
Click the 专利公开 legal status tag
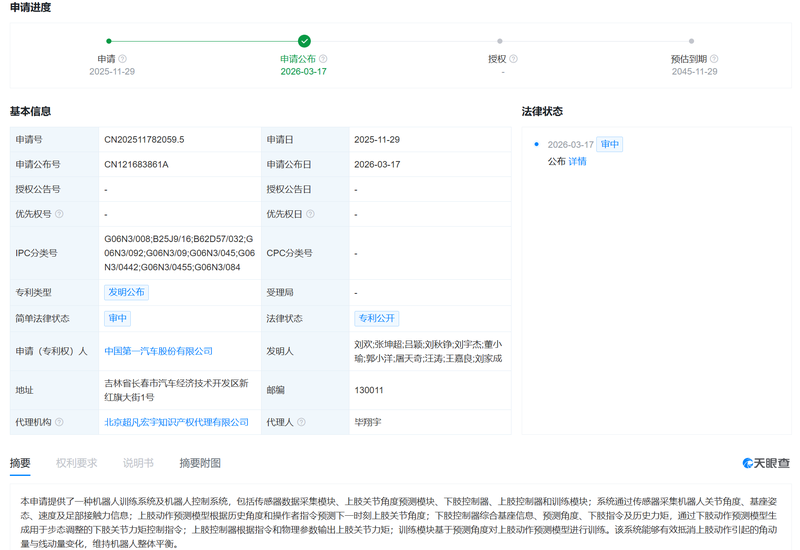(377, 318)
